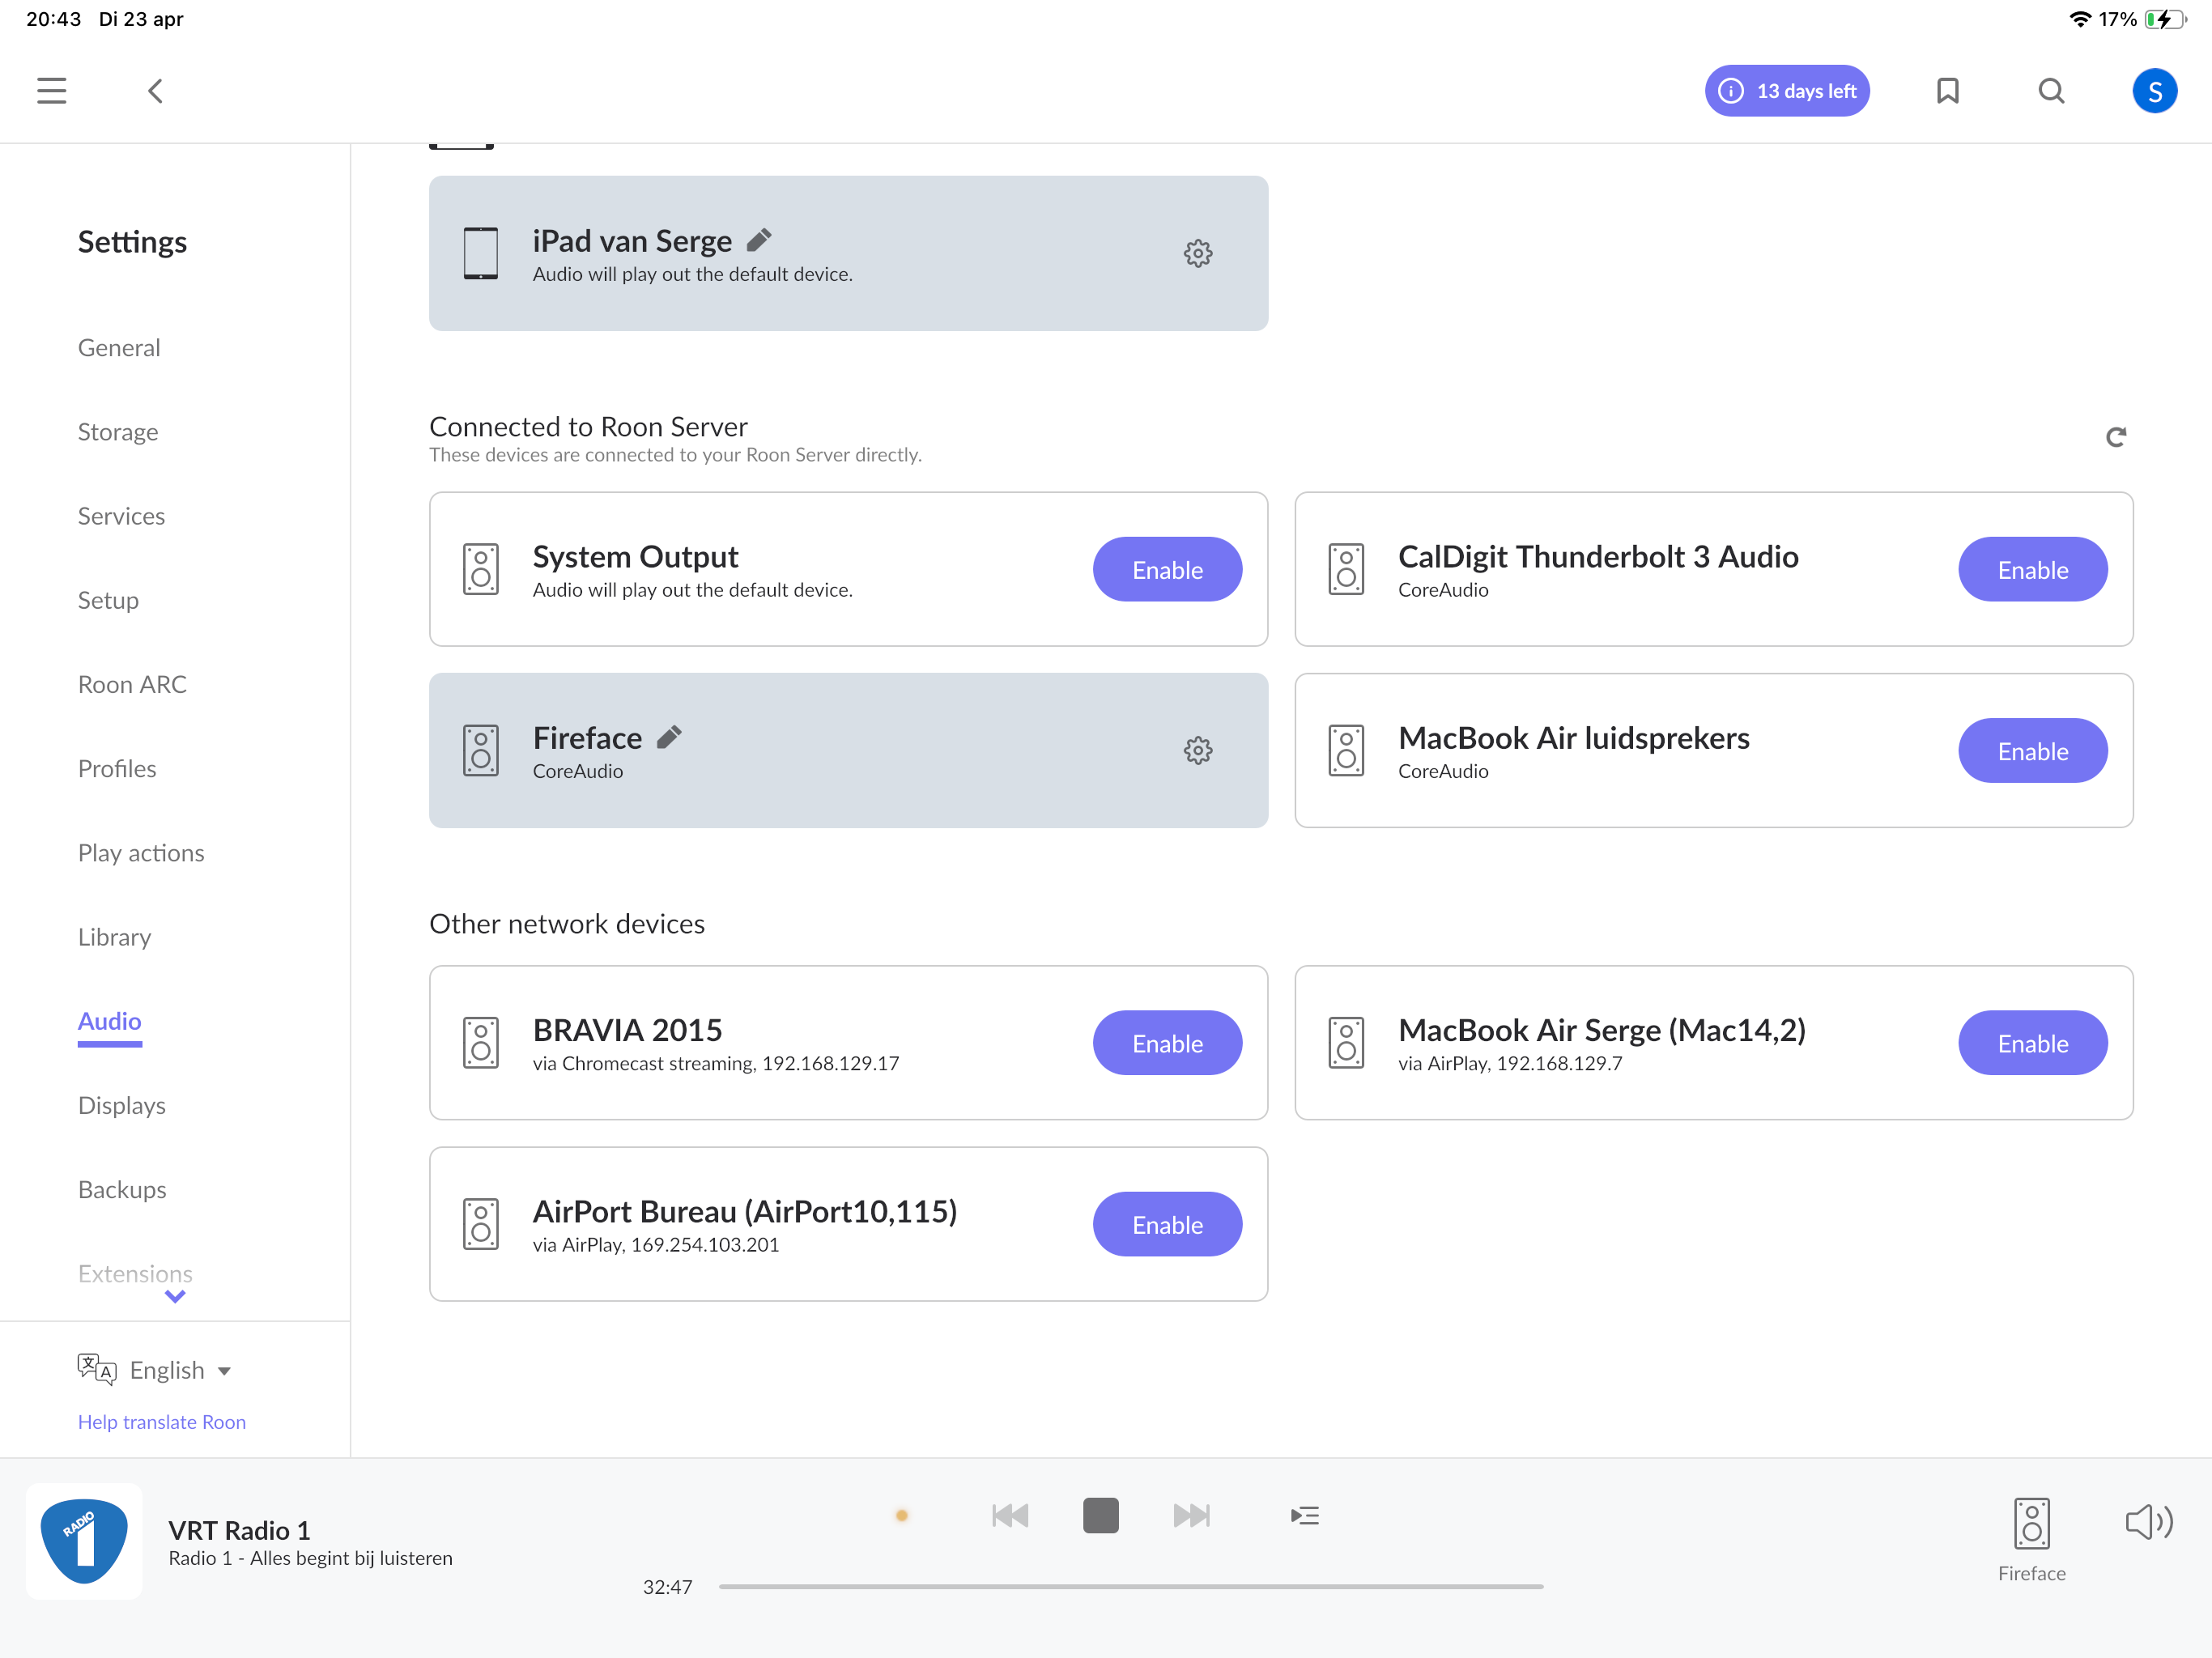Open Profiles settings
The image size is (2212, 1658).
coord(117,768)
